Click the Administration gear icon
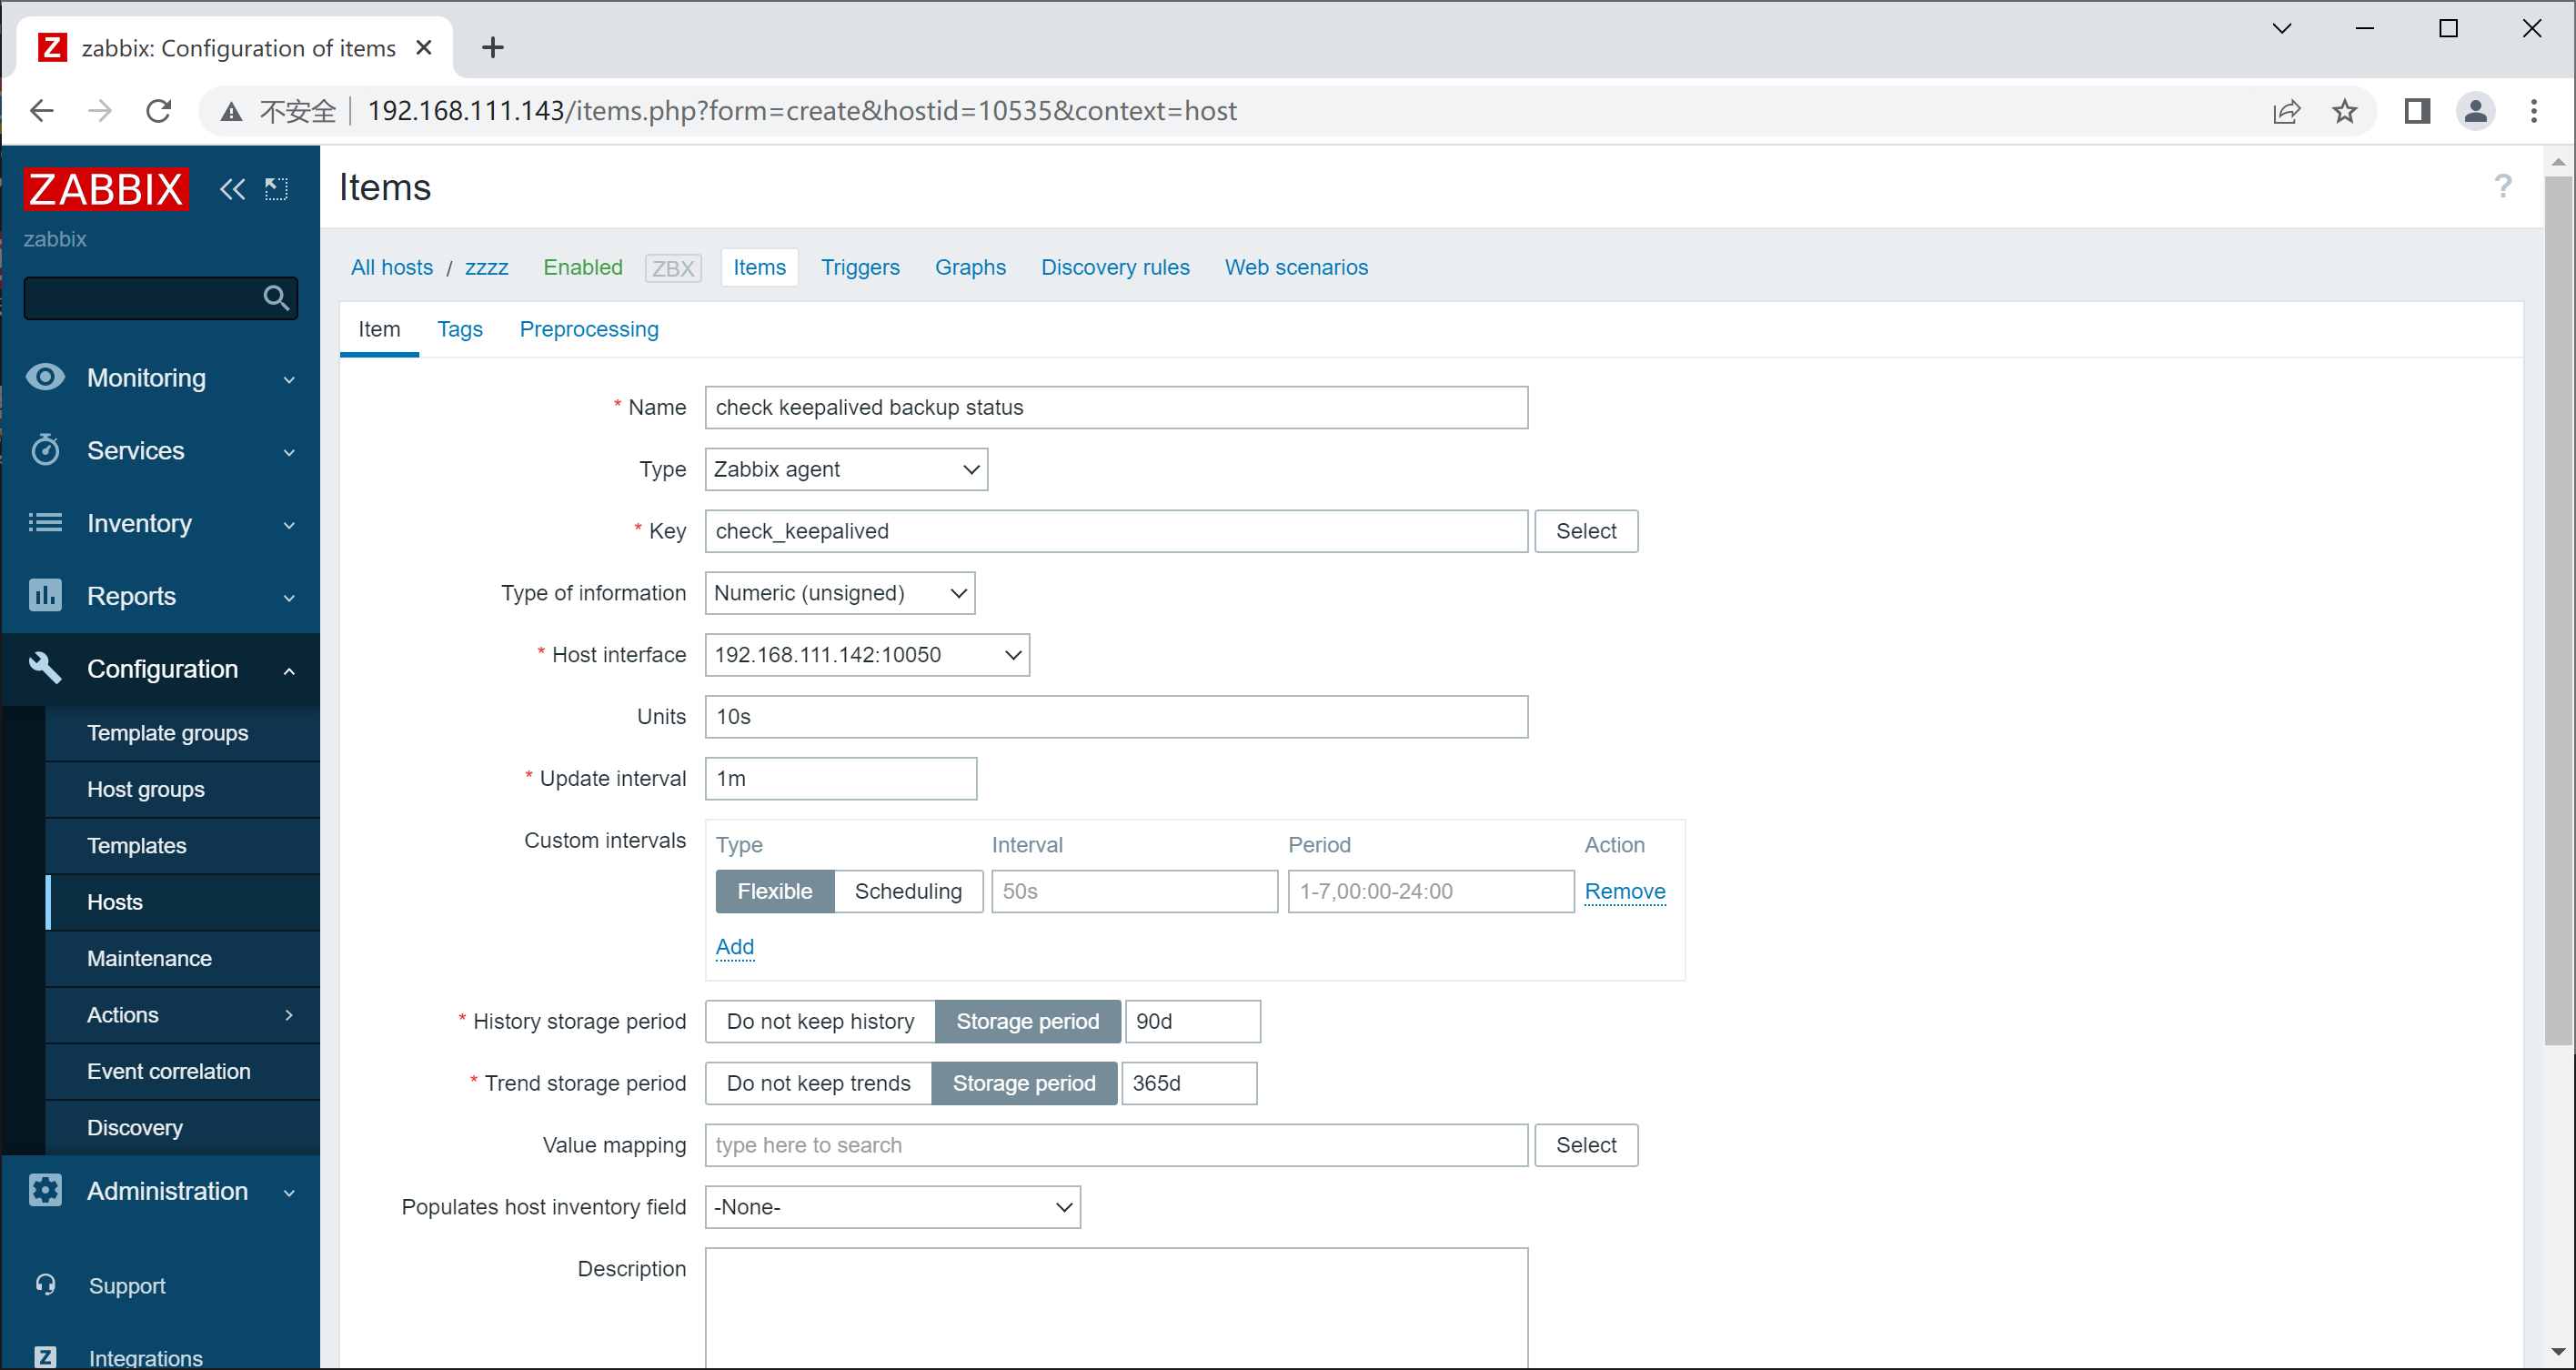 pyautogui.click(x=45, y=1190)
